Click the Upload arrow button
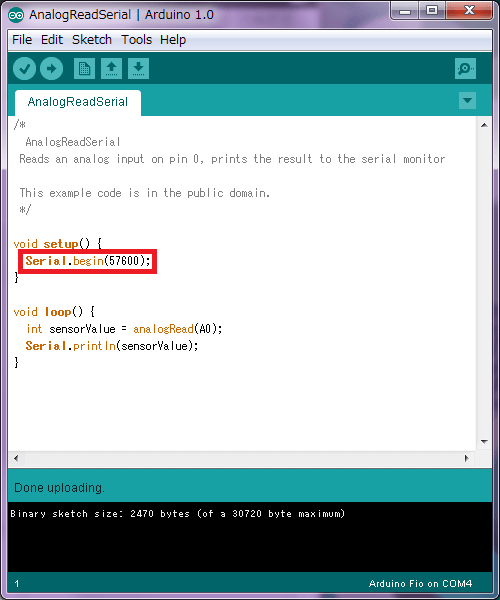Viewport: 500px width, 600px height. (x=52, y=69)
